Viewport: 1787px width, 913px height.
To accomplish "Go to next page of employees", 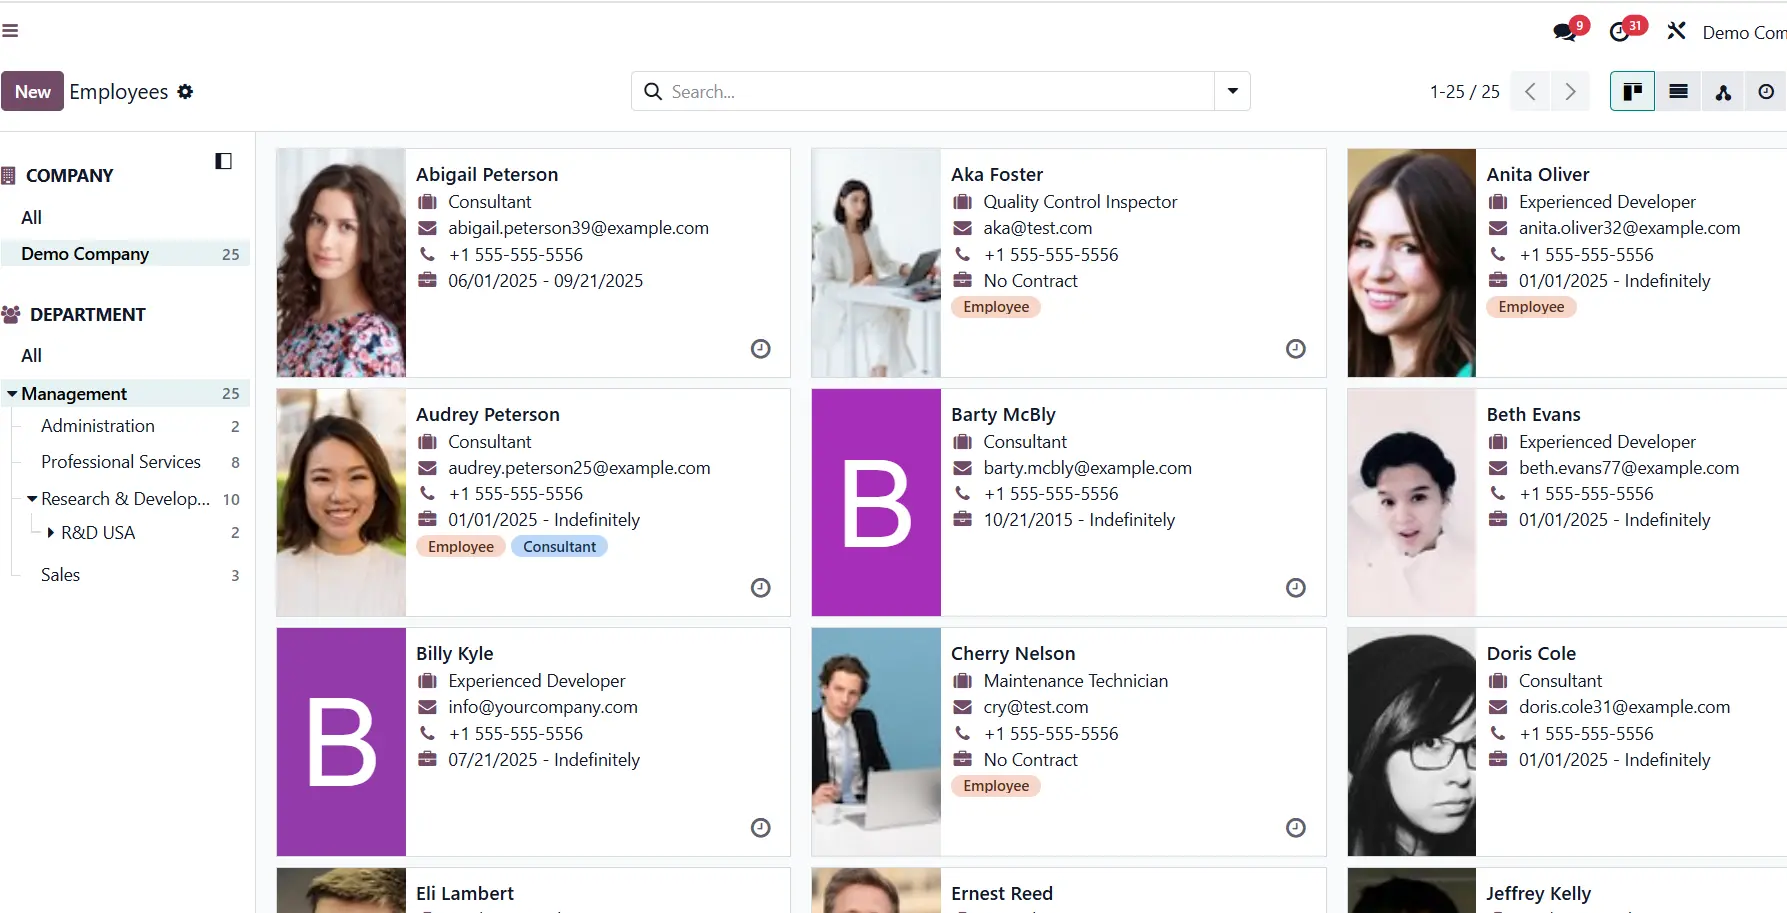I will (1570, 92).
